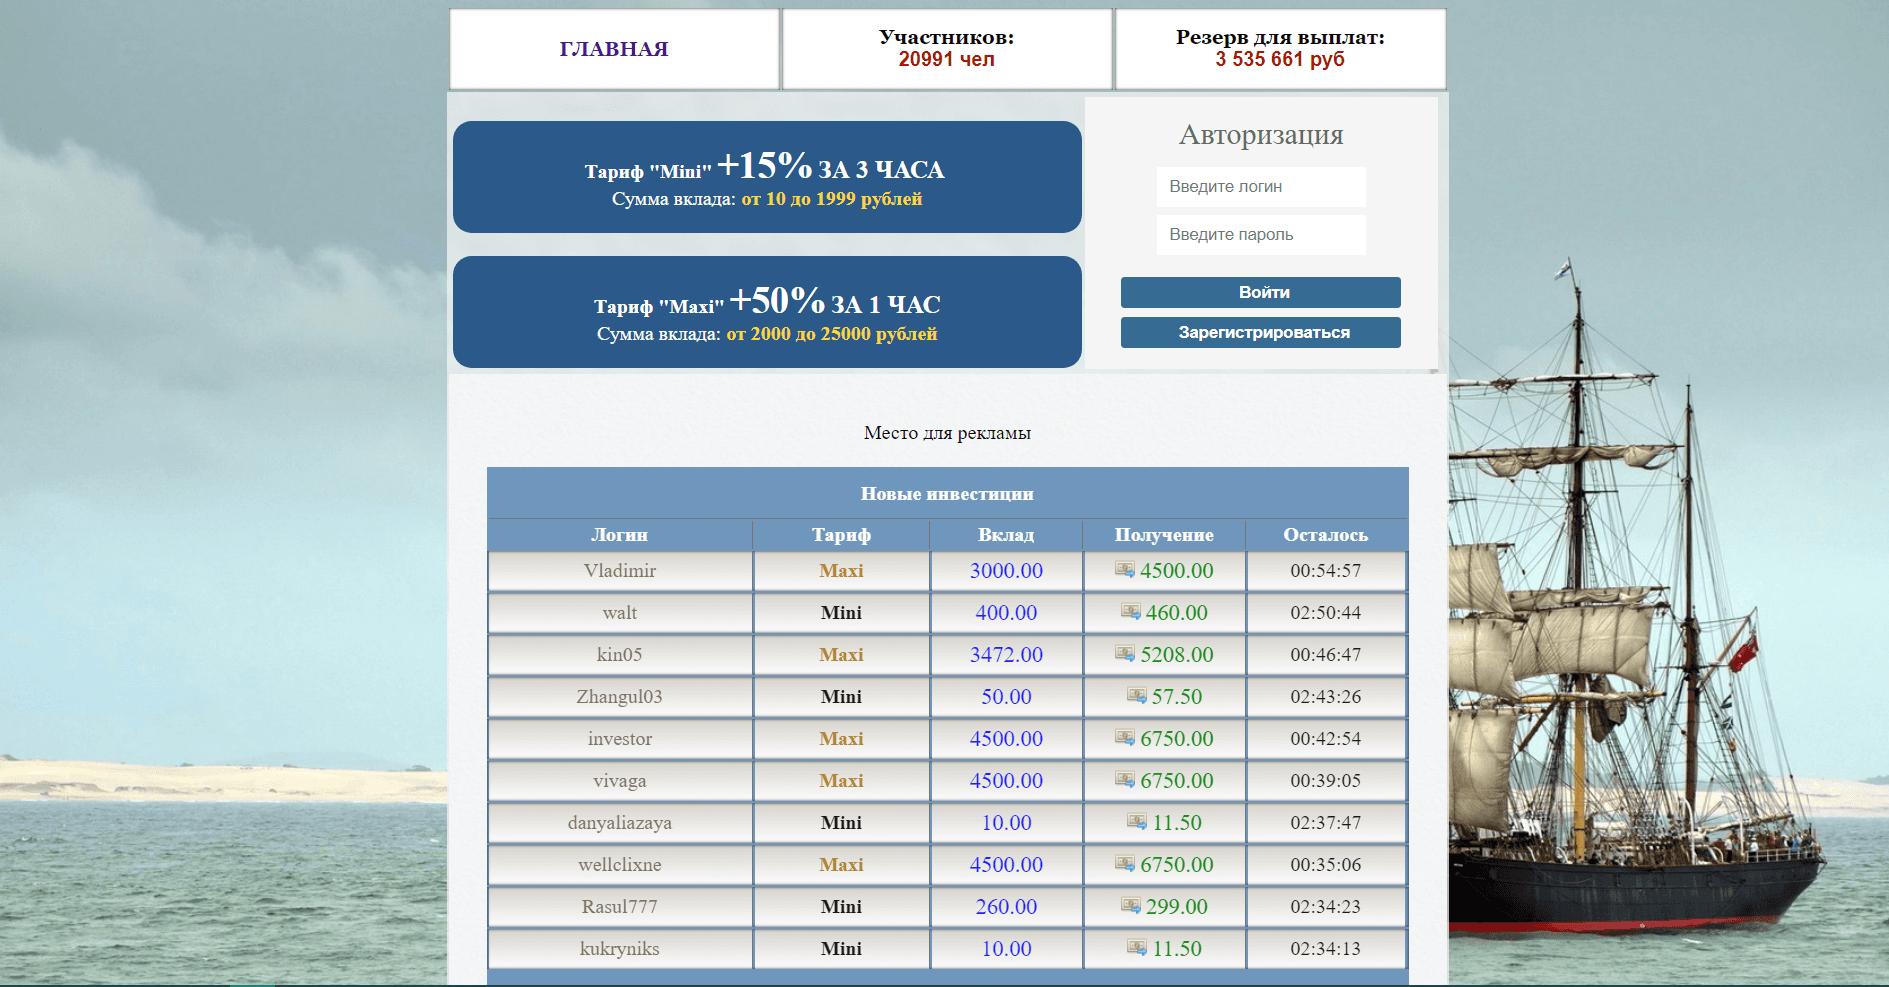
Task: Click the Резерв для выплат block
Action: pyautogui.click(x=1280, y=49)
